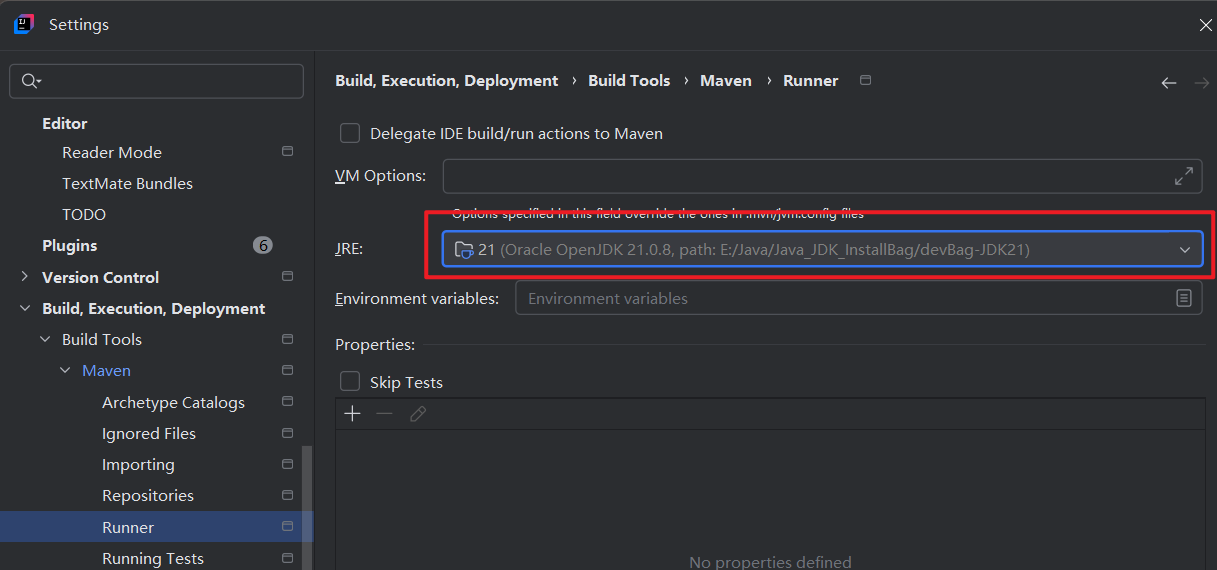
Task: Select Build, Execution, Deployment breadcrumb
Action: pyautogui.click(x=446, y=80)
